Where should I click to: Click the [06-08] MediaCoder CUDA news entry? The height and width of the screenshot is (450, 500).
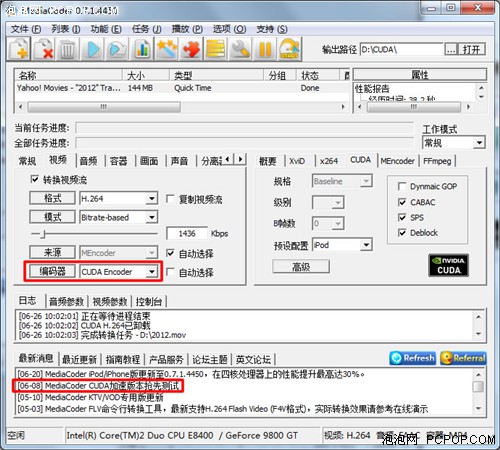tap(98, 386)
